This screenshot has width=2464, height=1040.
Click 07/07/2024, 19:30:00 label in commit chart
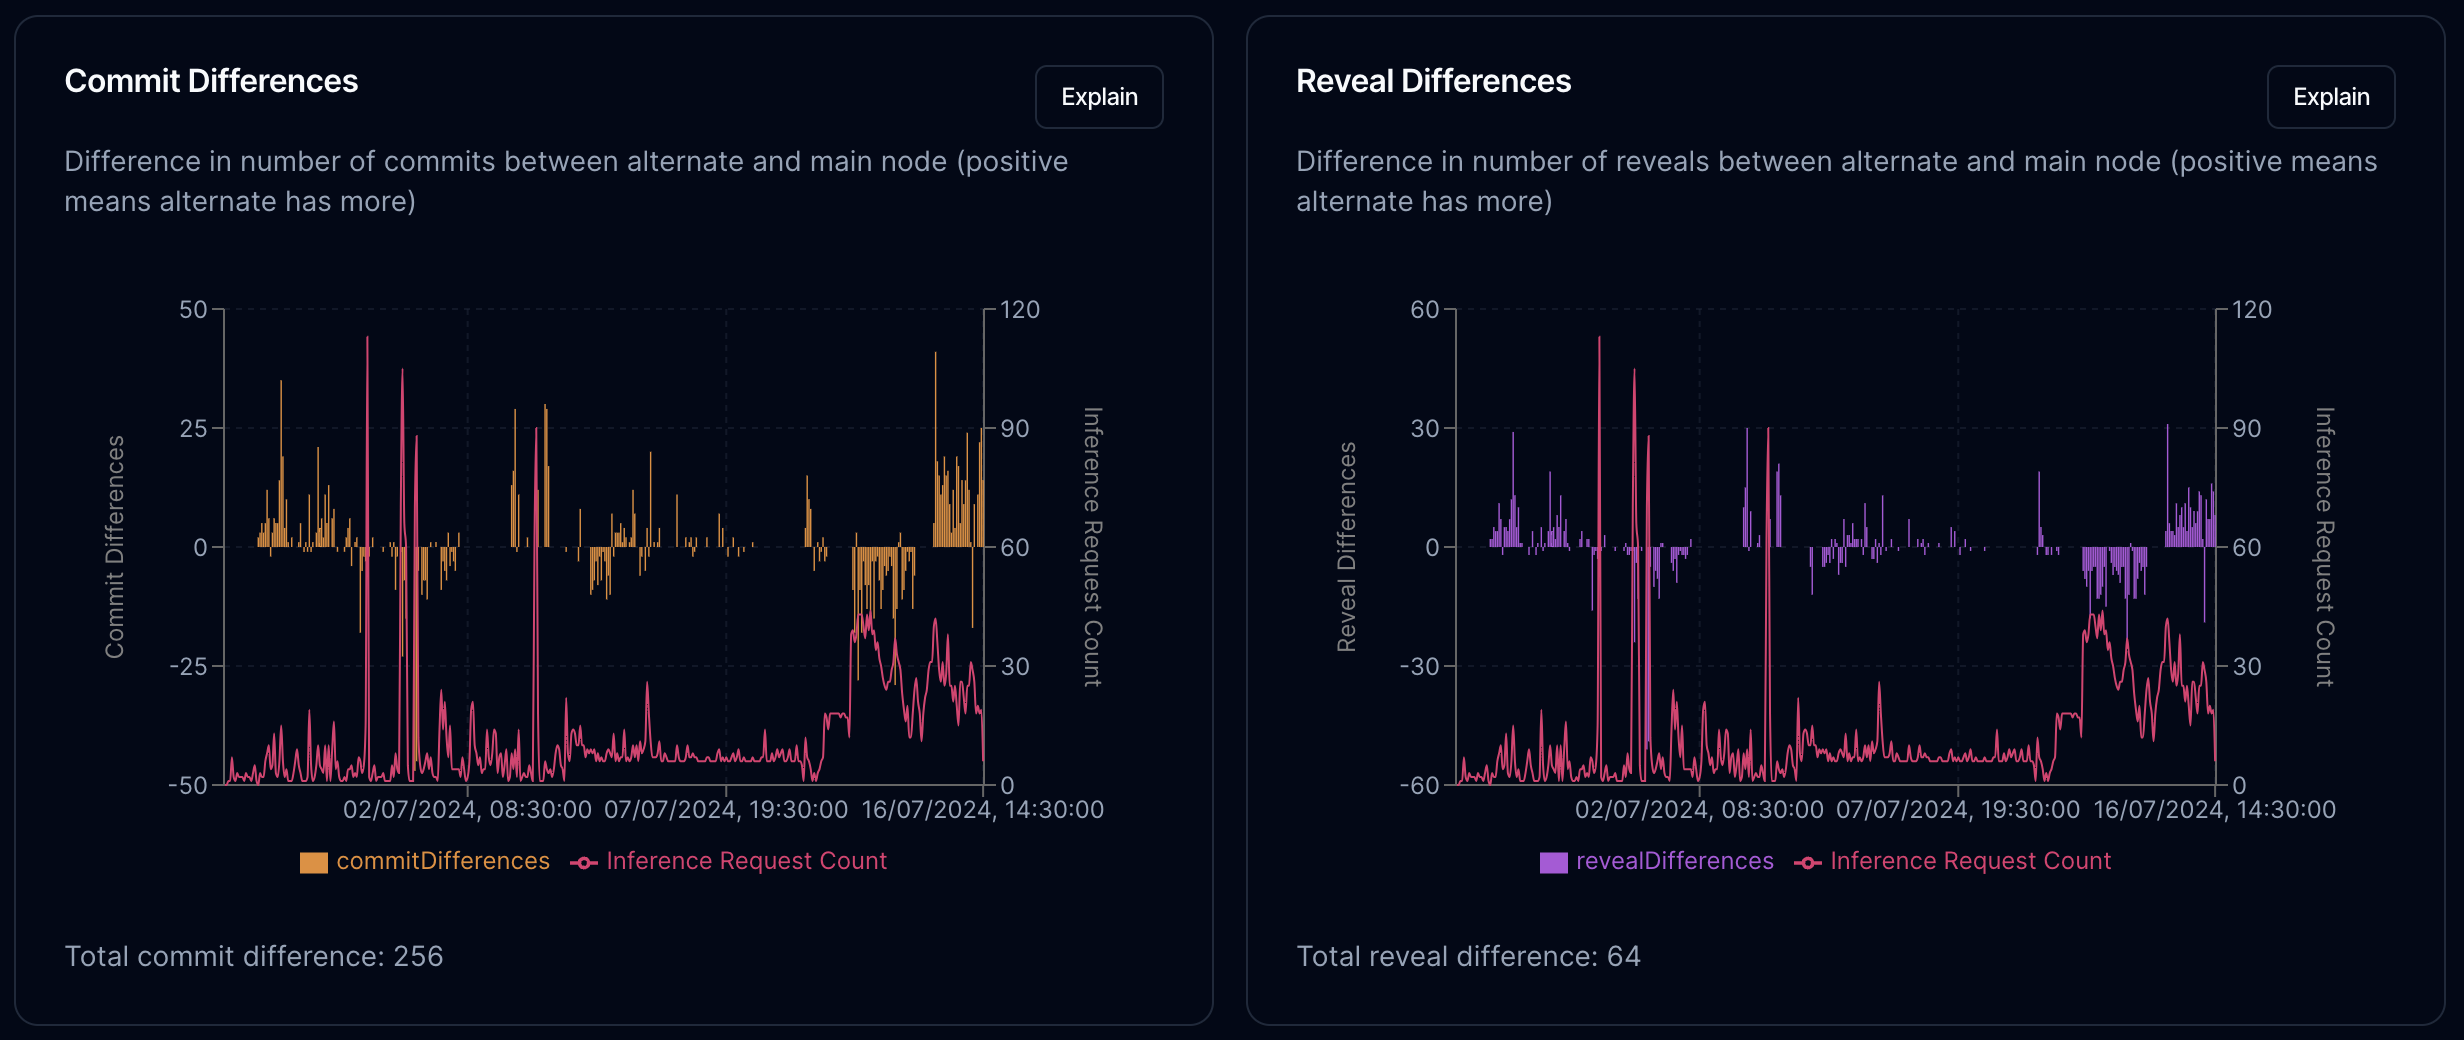click(726, 809)
